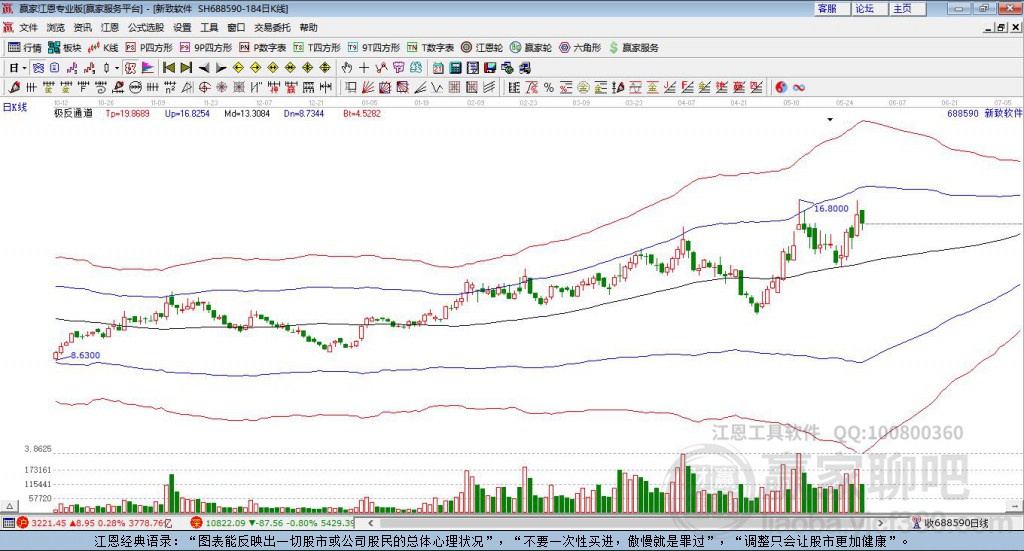The image size is (1024, 551).
Task: Click the 8.6300 low price label
Action: (x=85, y=355)
